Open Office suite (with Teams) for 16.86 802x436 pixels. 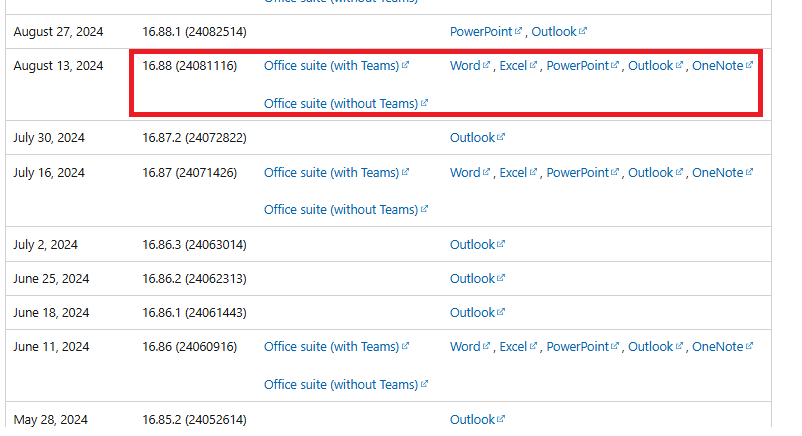[x=336, y=347]
